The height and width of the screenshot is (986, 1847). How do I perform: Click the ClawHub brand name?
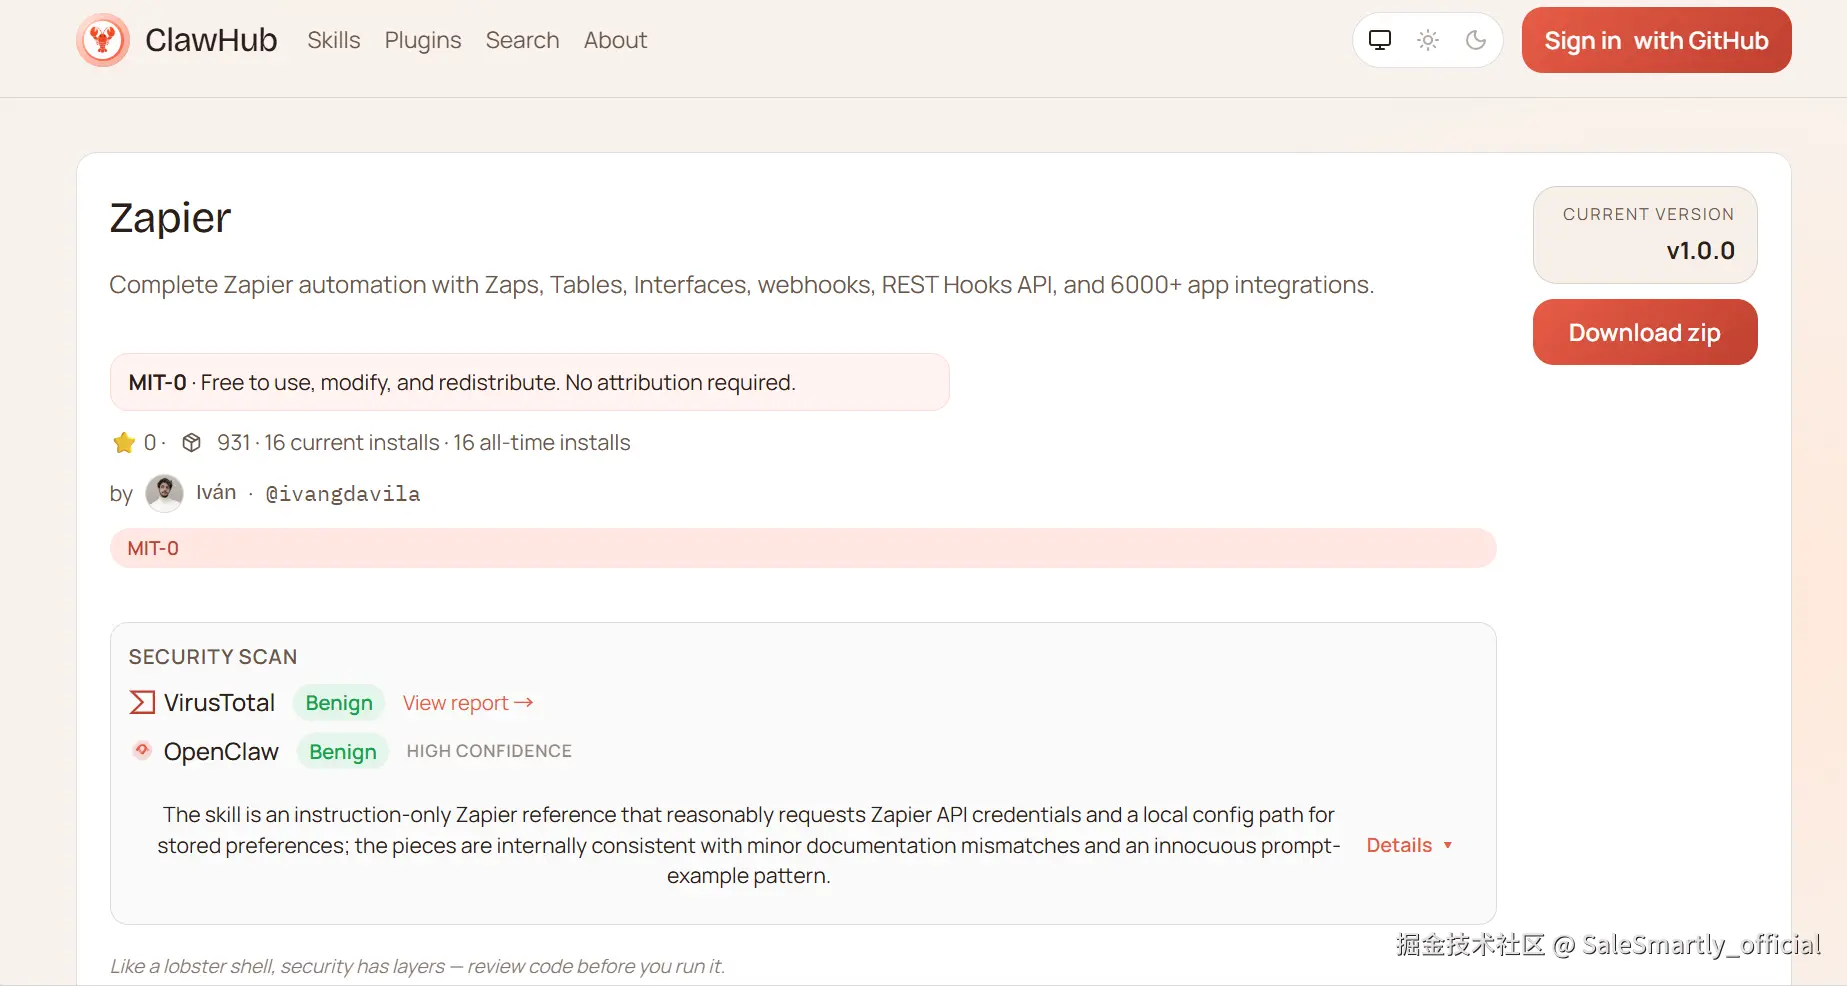point(211,40)
